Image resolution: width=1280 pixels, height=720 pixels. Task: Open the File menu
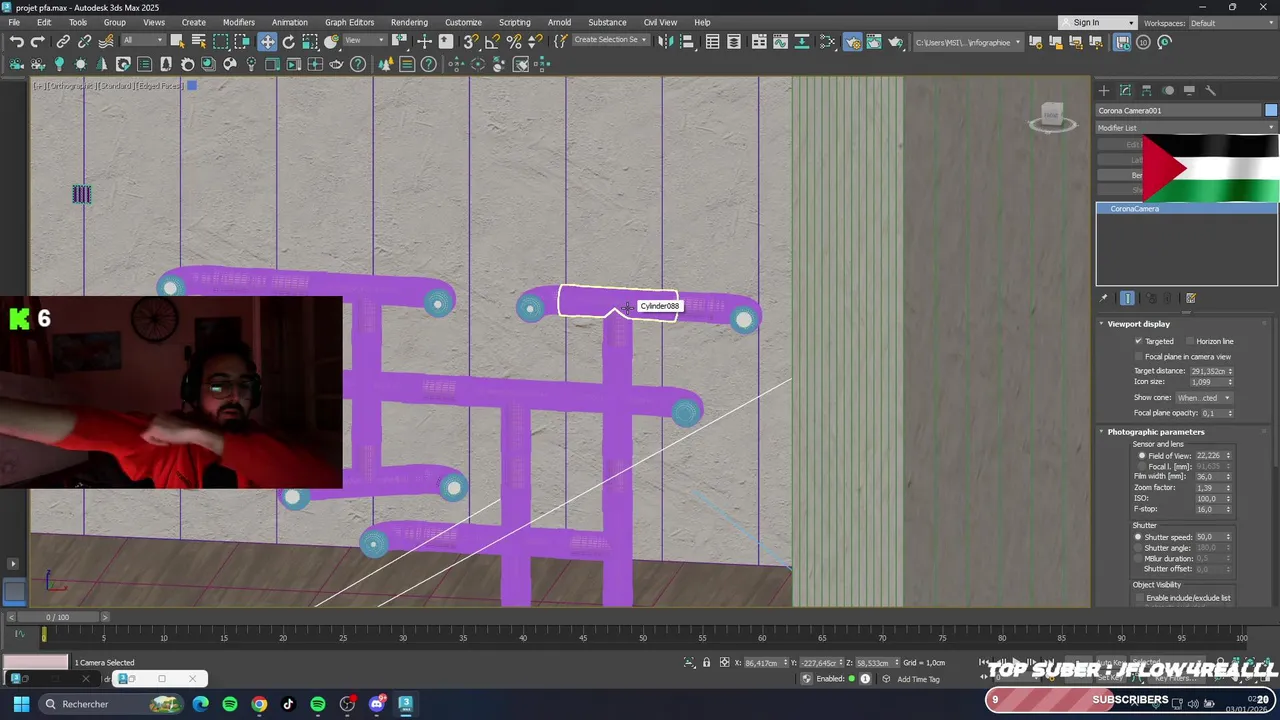pyautogui.click(x=14, y=22)
